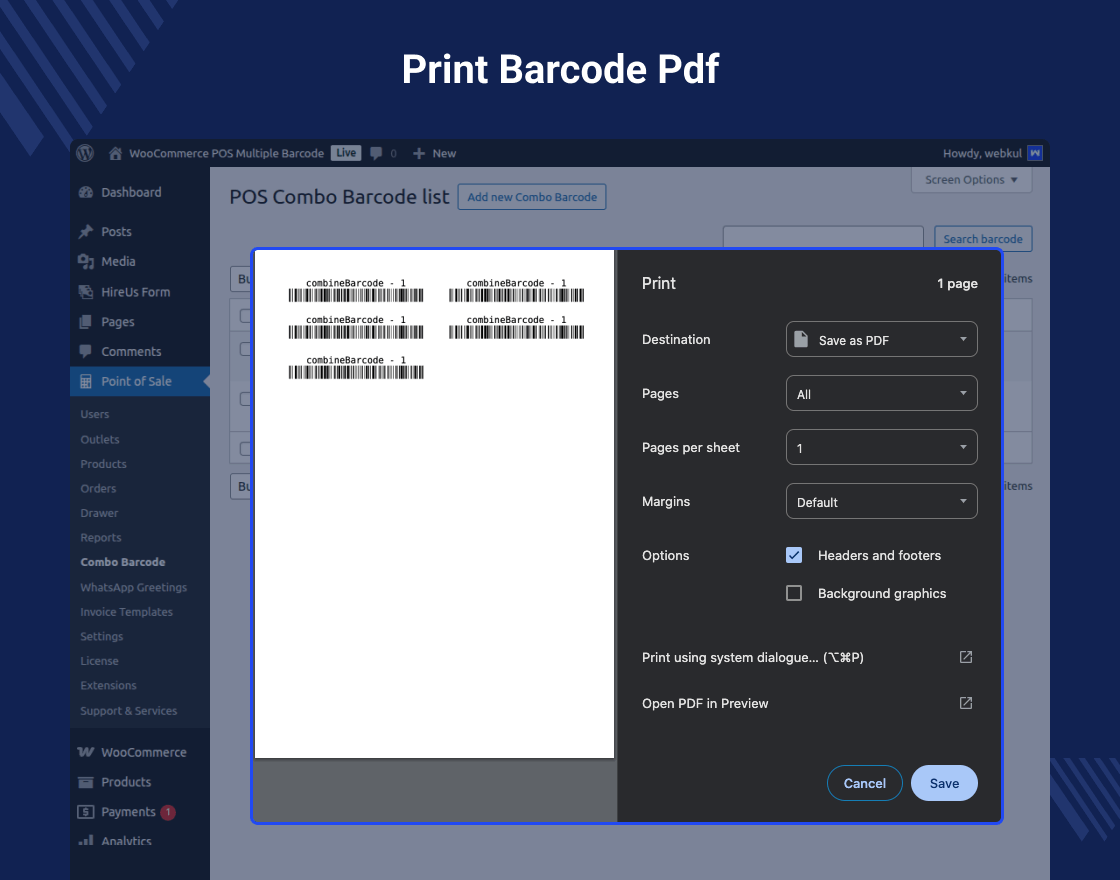This screenshot has height=880, width=1120.
Task: Click external link icon for Open PDF
Action: coord(966,703)
